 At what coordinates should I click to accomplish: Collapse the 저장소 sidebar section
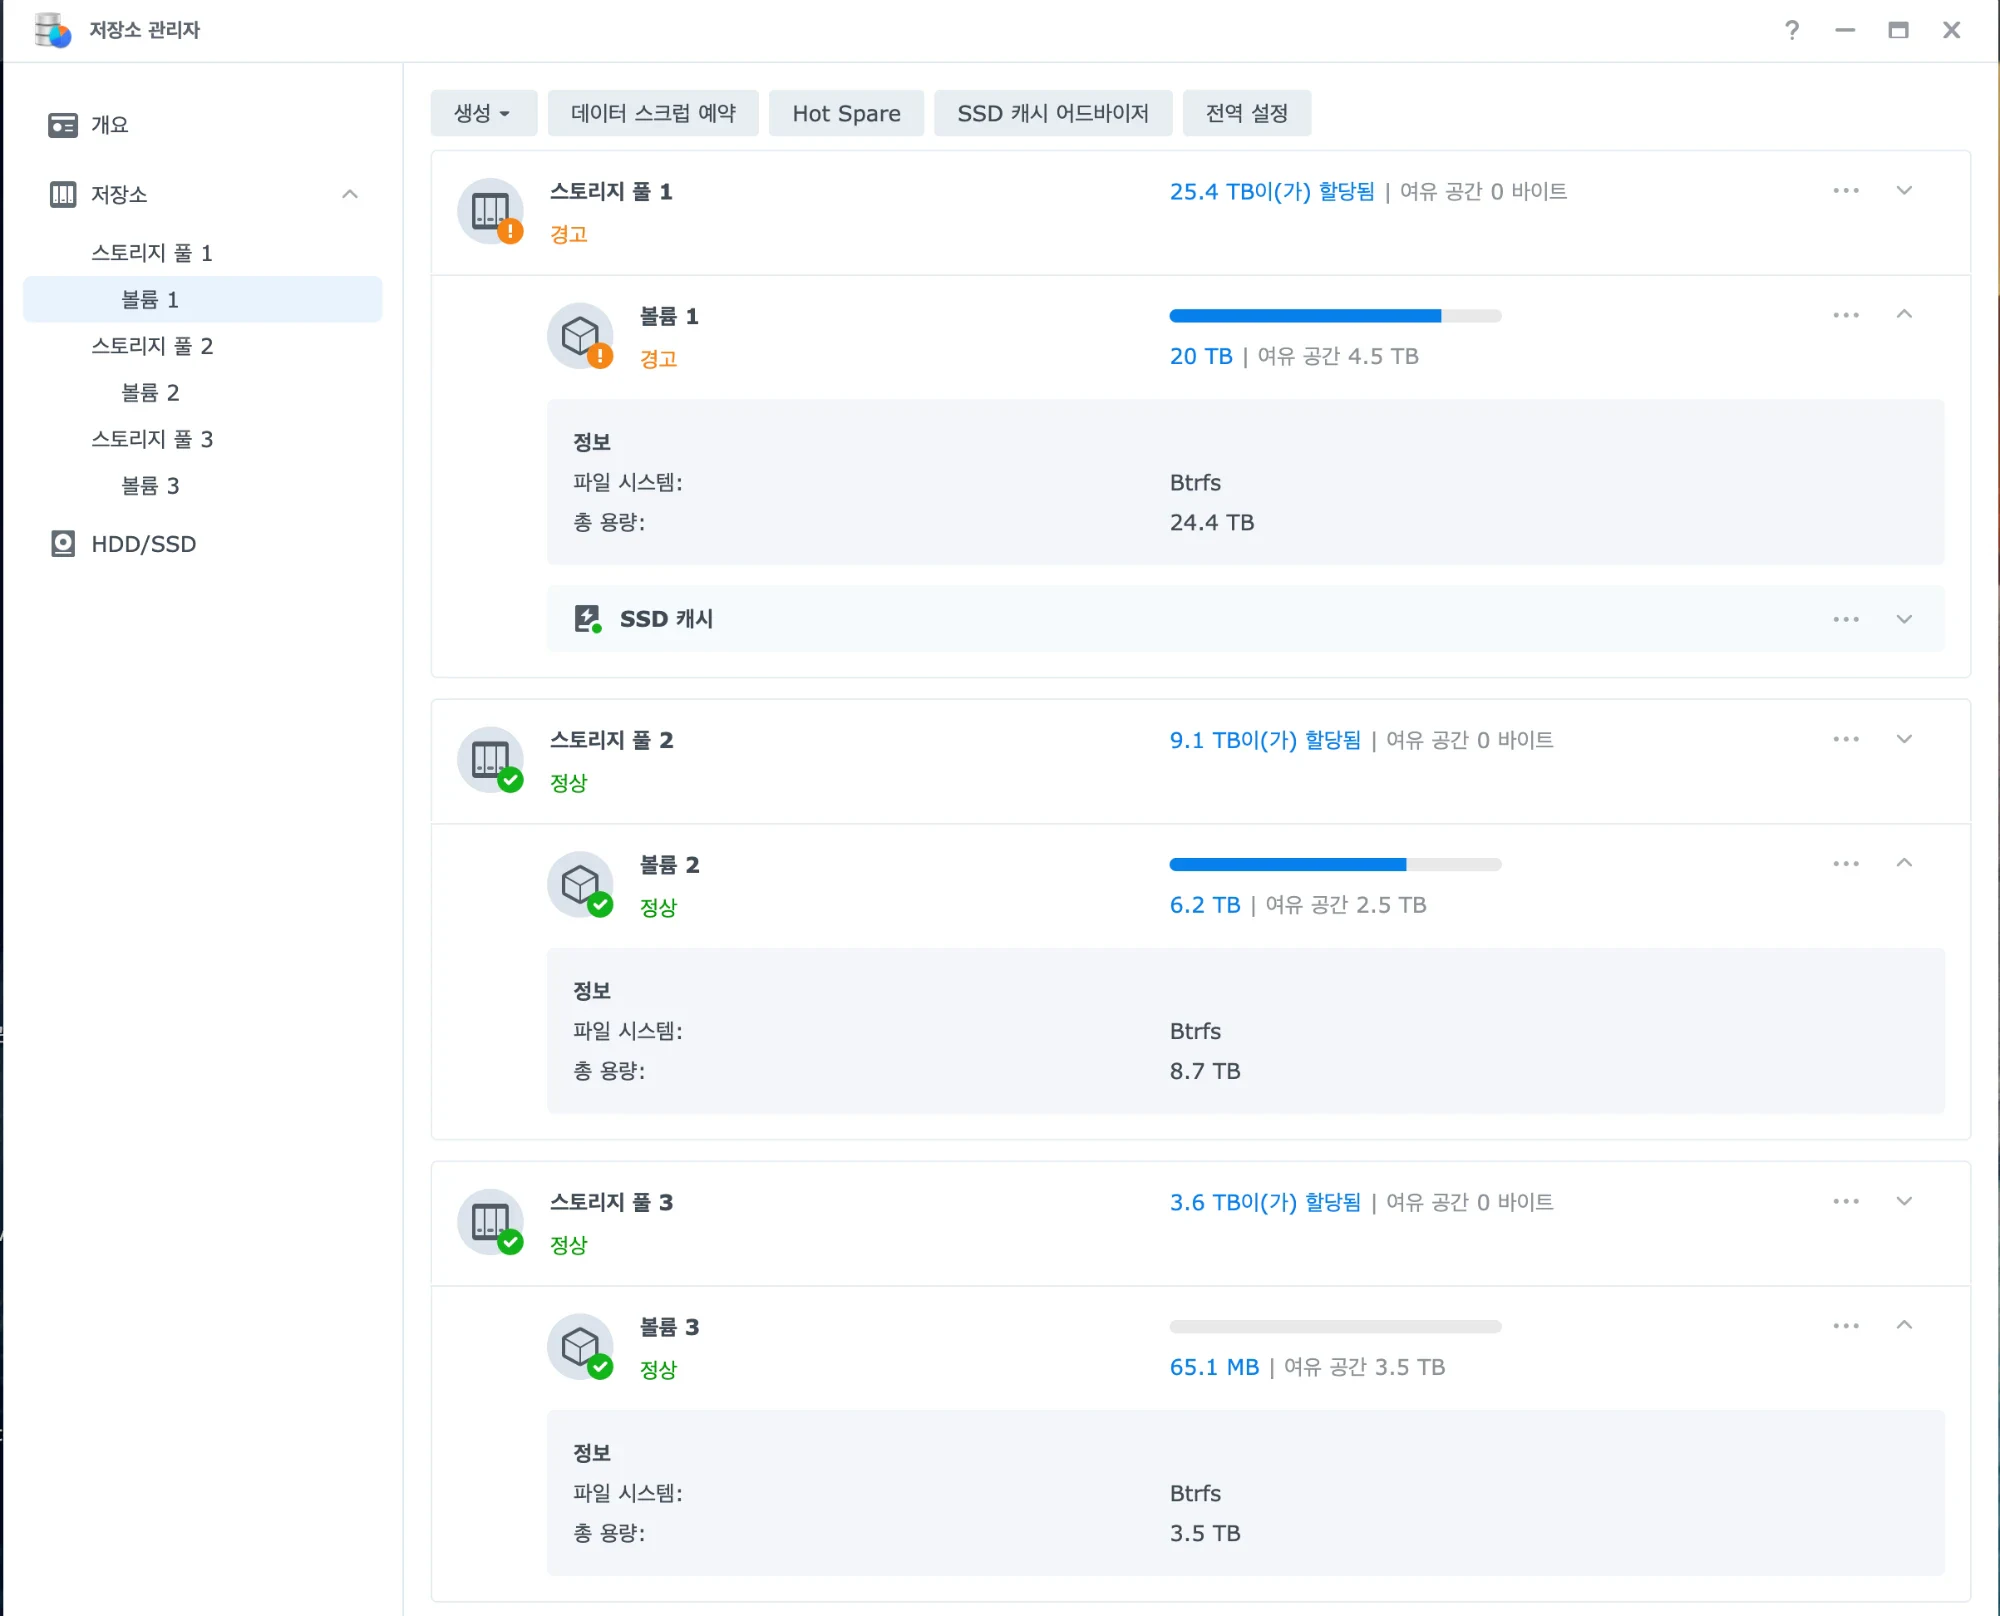(350, 194)
